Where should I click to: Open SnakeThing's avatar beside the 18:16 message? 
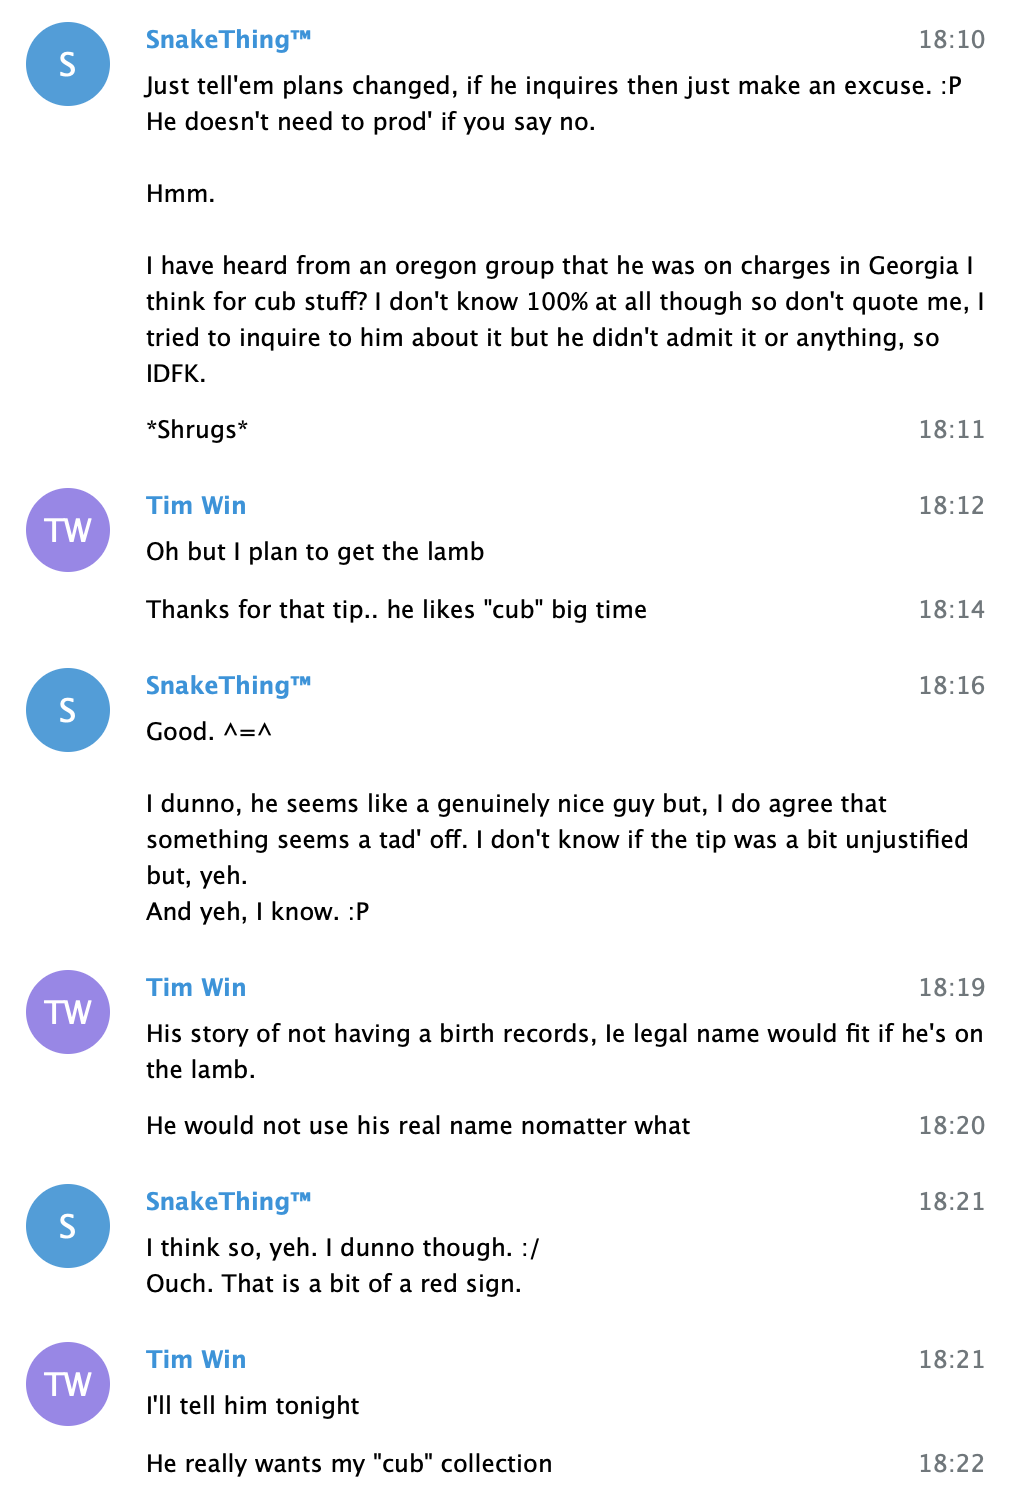[68, 710]
